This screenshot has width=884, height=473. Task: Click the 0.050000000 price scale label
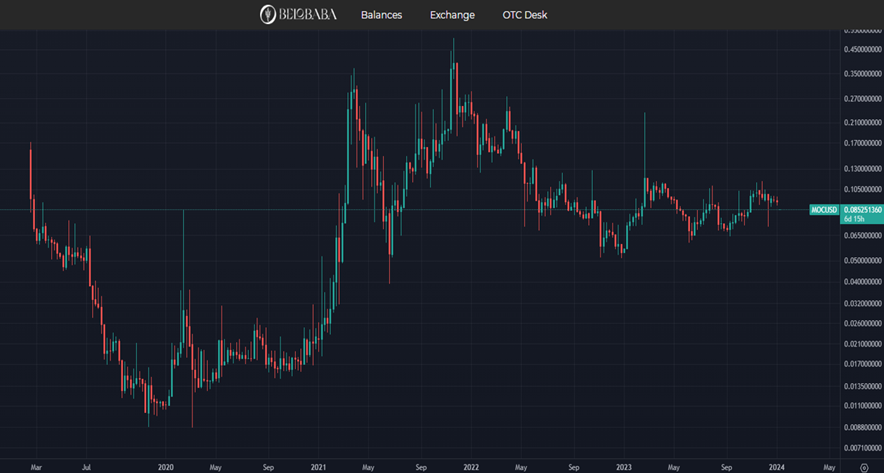[862, 260]
